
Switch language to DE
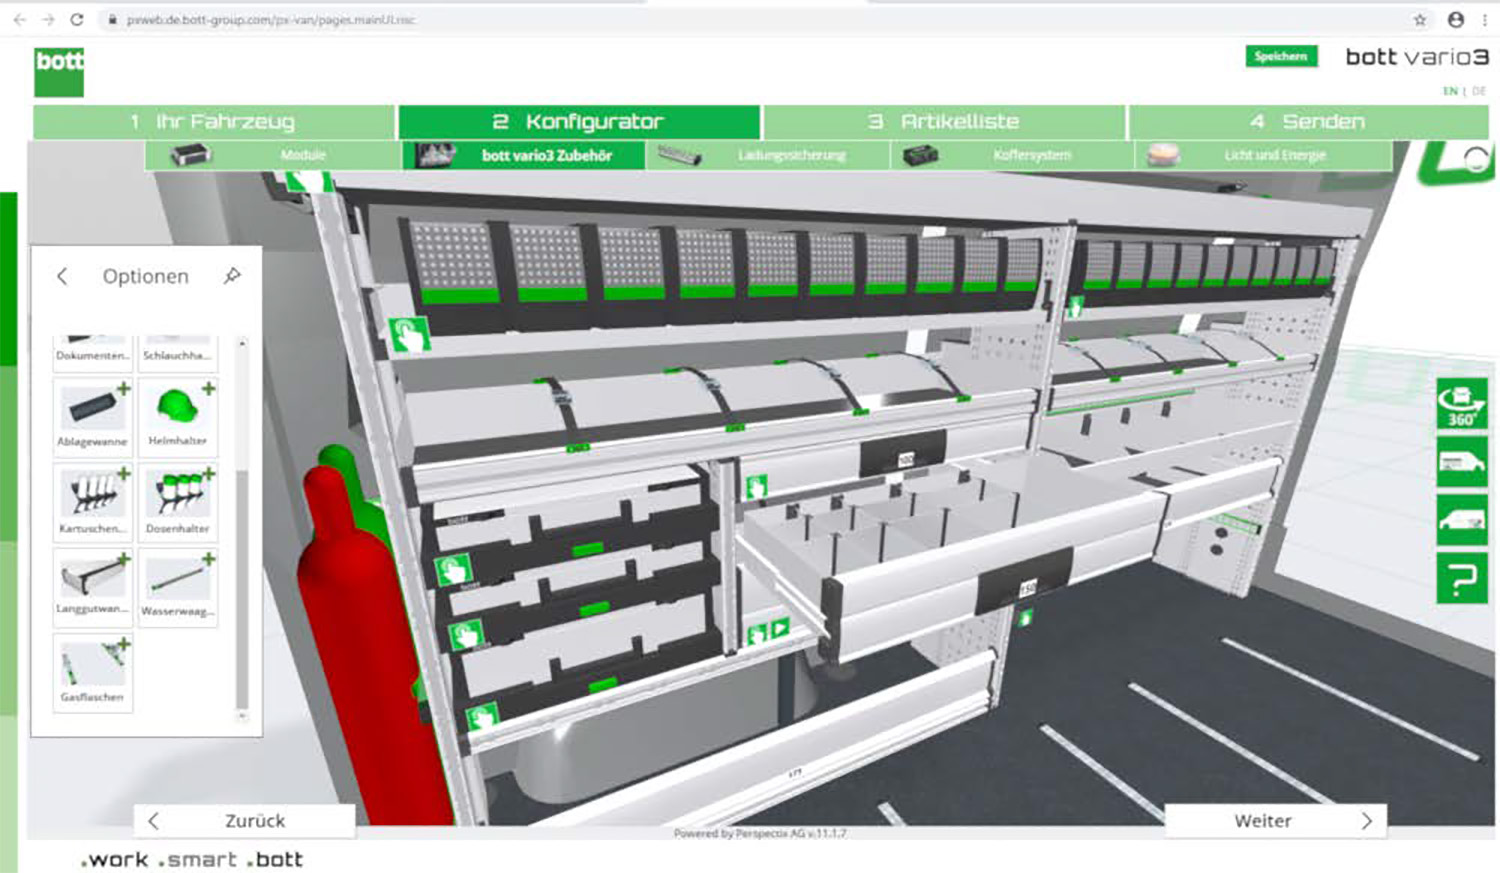1478,91
